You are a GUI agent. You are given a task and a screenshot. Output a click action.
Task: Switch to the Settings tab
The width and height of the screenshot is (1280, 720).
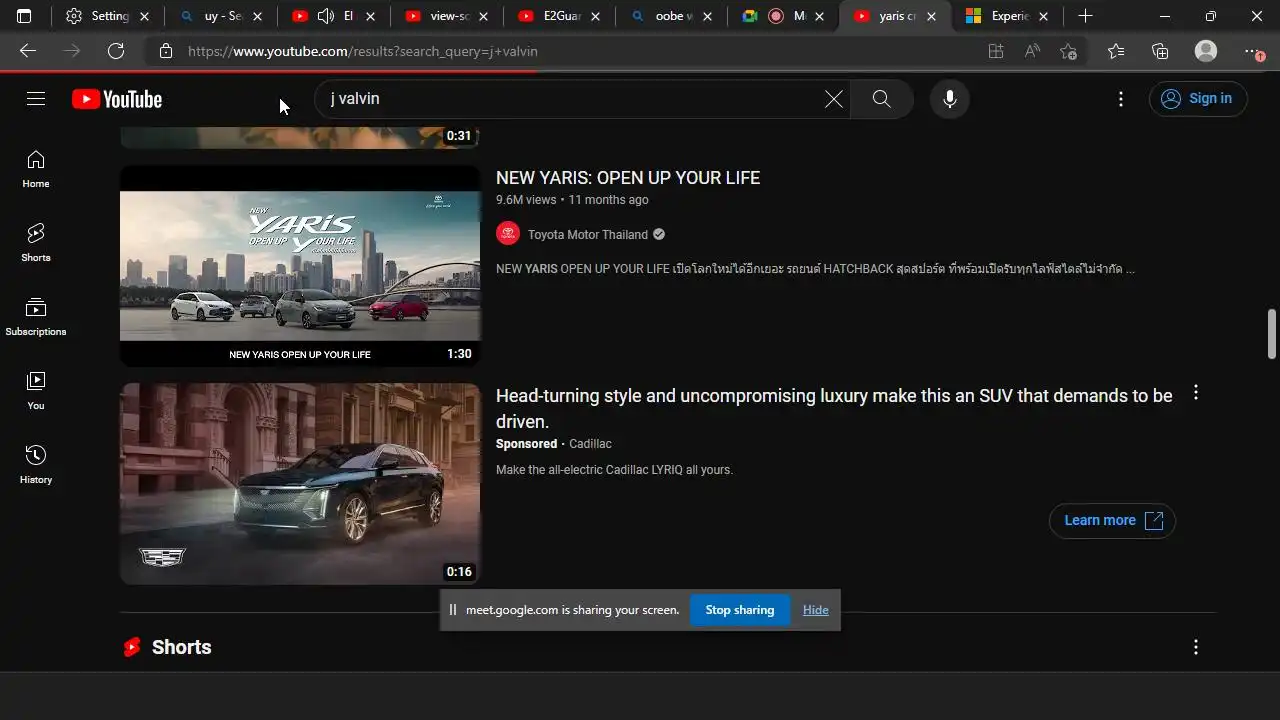(108, 16)
